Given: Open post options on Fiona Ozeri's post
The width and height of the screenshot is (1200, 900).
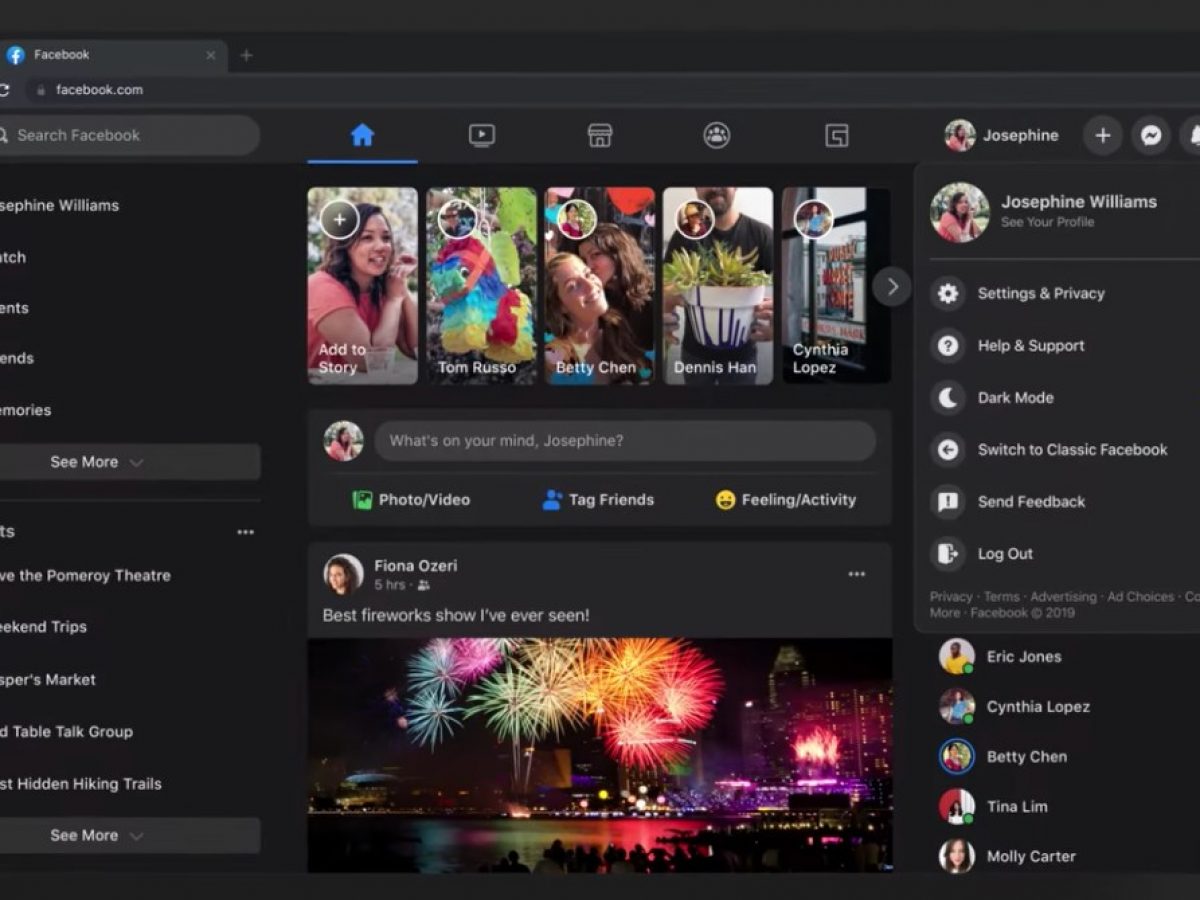Looking at the screenshot, I should [856, 574].
